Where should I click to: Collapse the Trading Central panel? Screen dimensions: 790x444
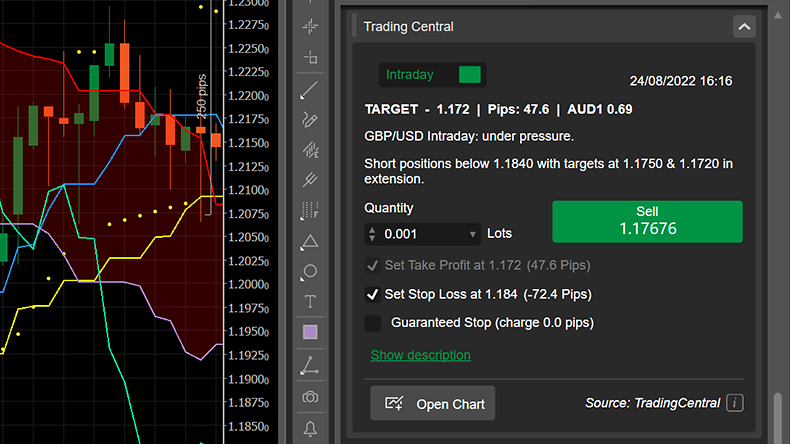pyautogui.click(x=744, y=27)
